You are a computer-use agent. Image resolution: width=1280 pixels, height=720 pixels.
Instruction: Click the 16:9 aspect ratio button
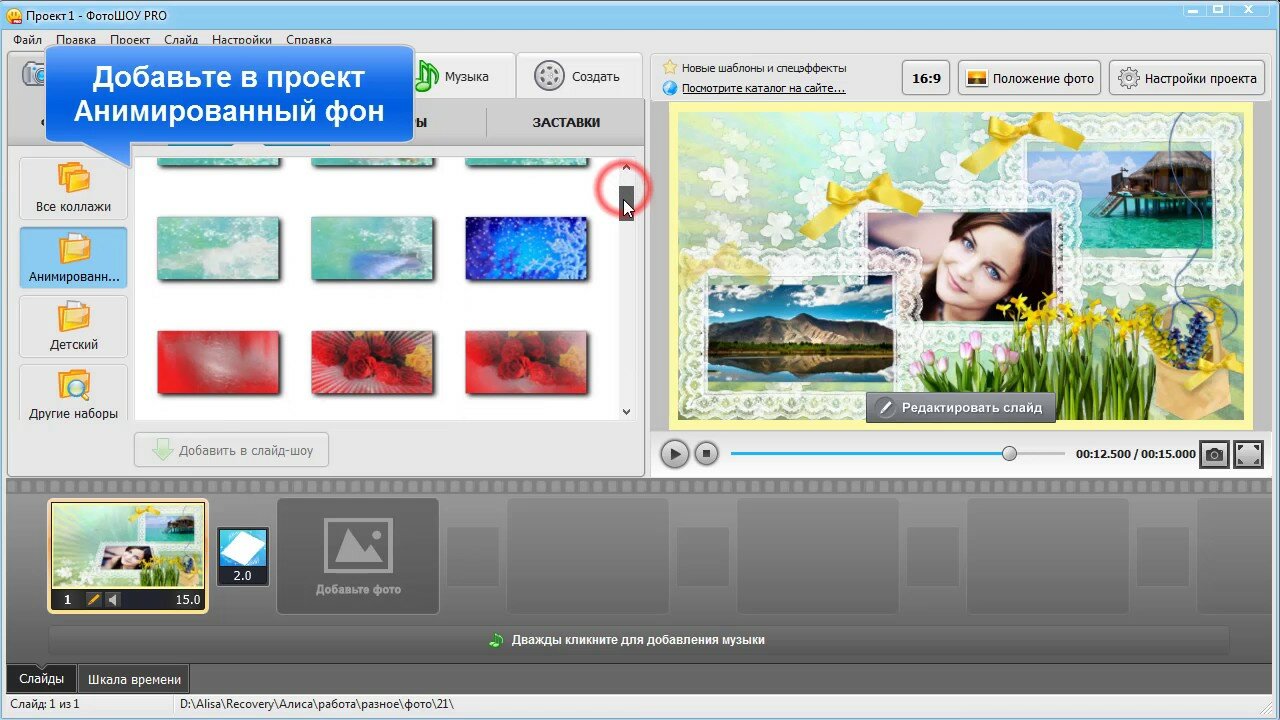click(x=926, y=78)
